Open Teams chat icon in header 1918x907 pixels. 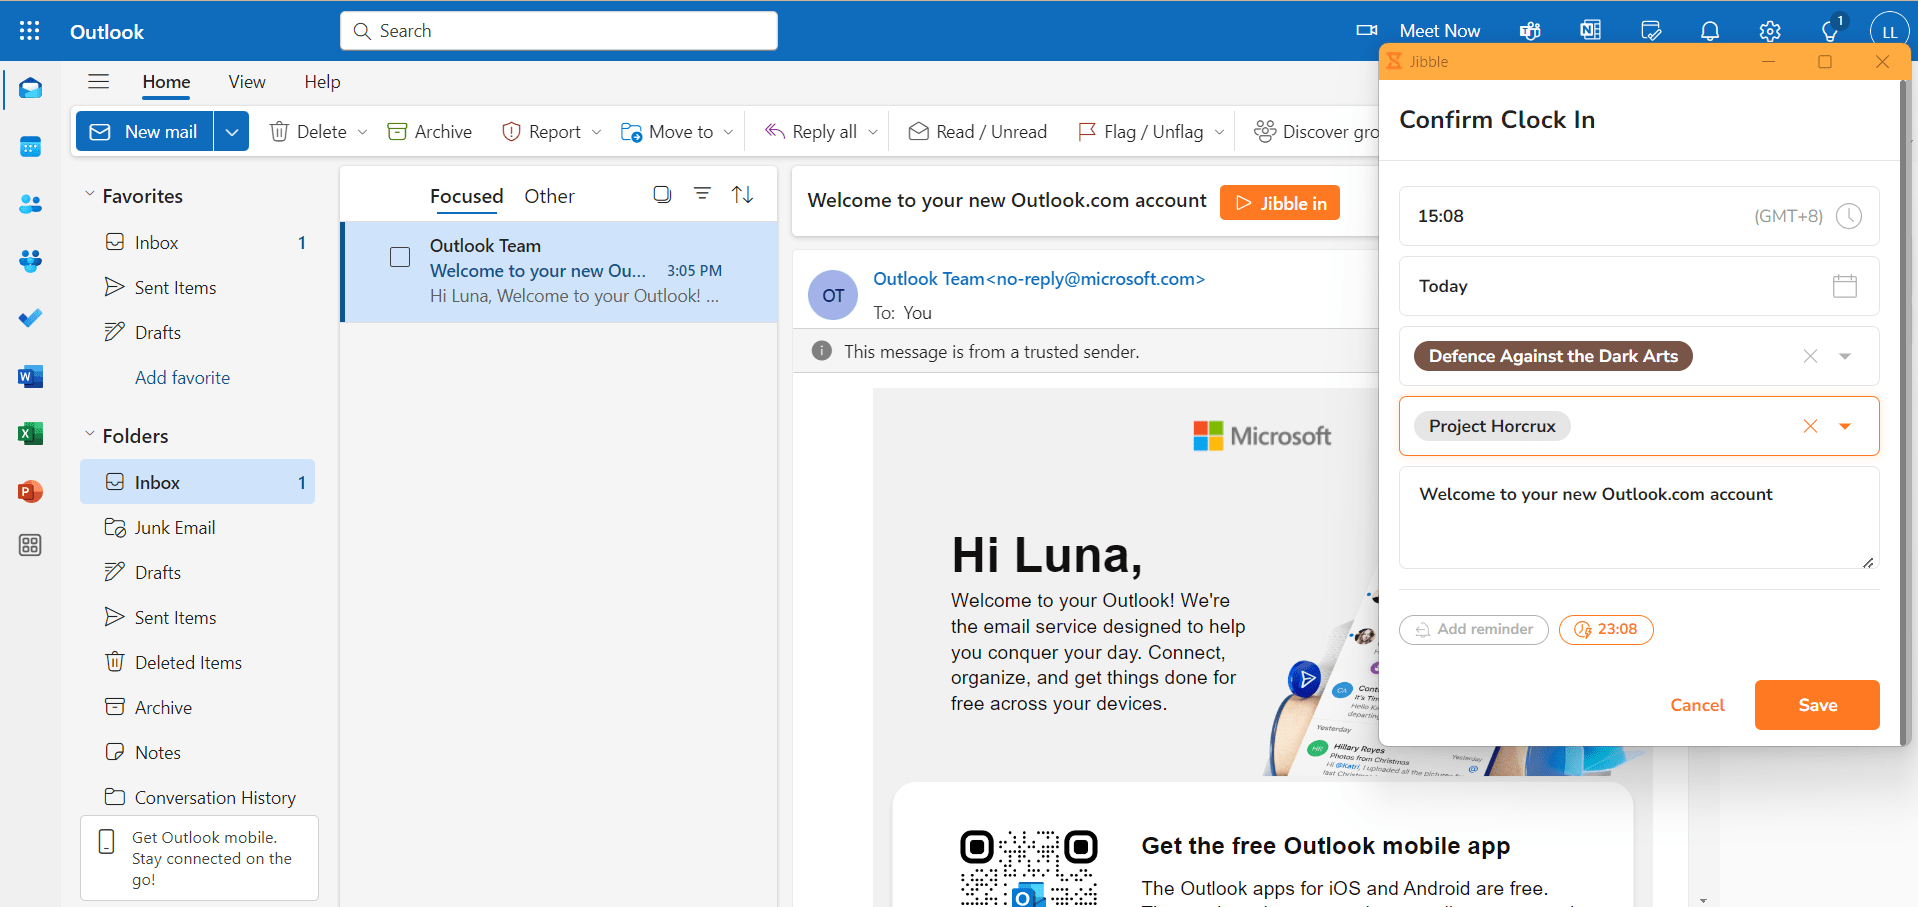[1530, 31]
